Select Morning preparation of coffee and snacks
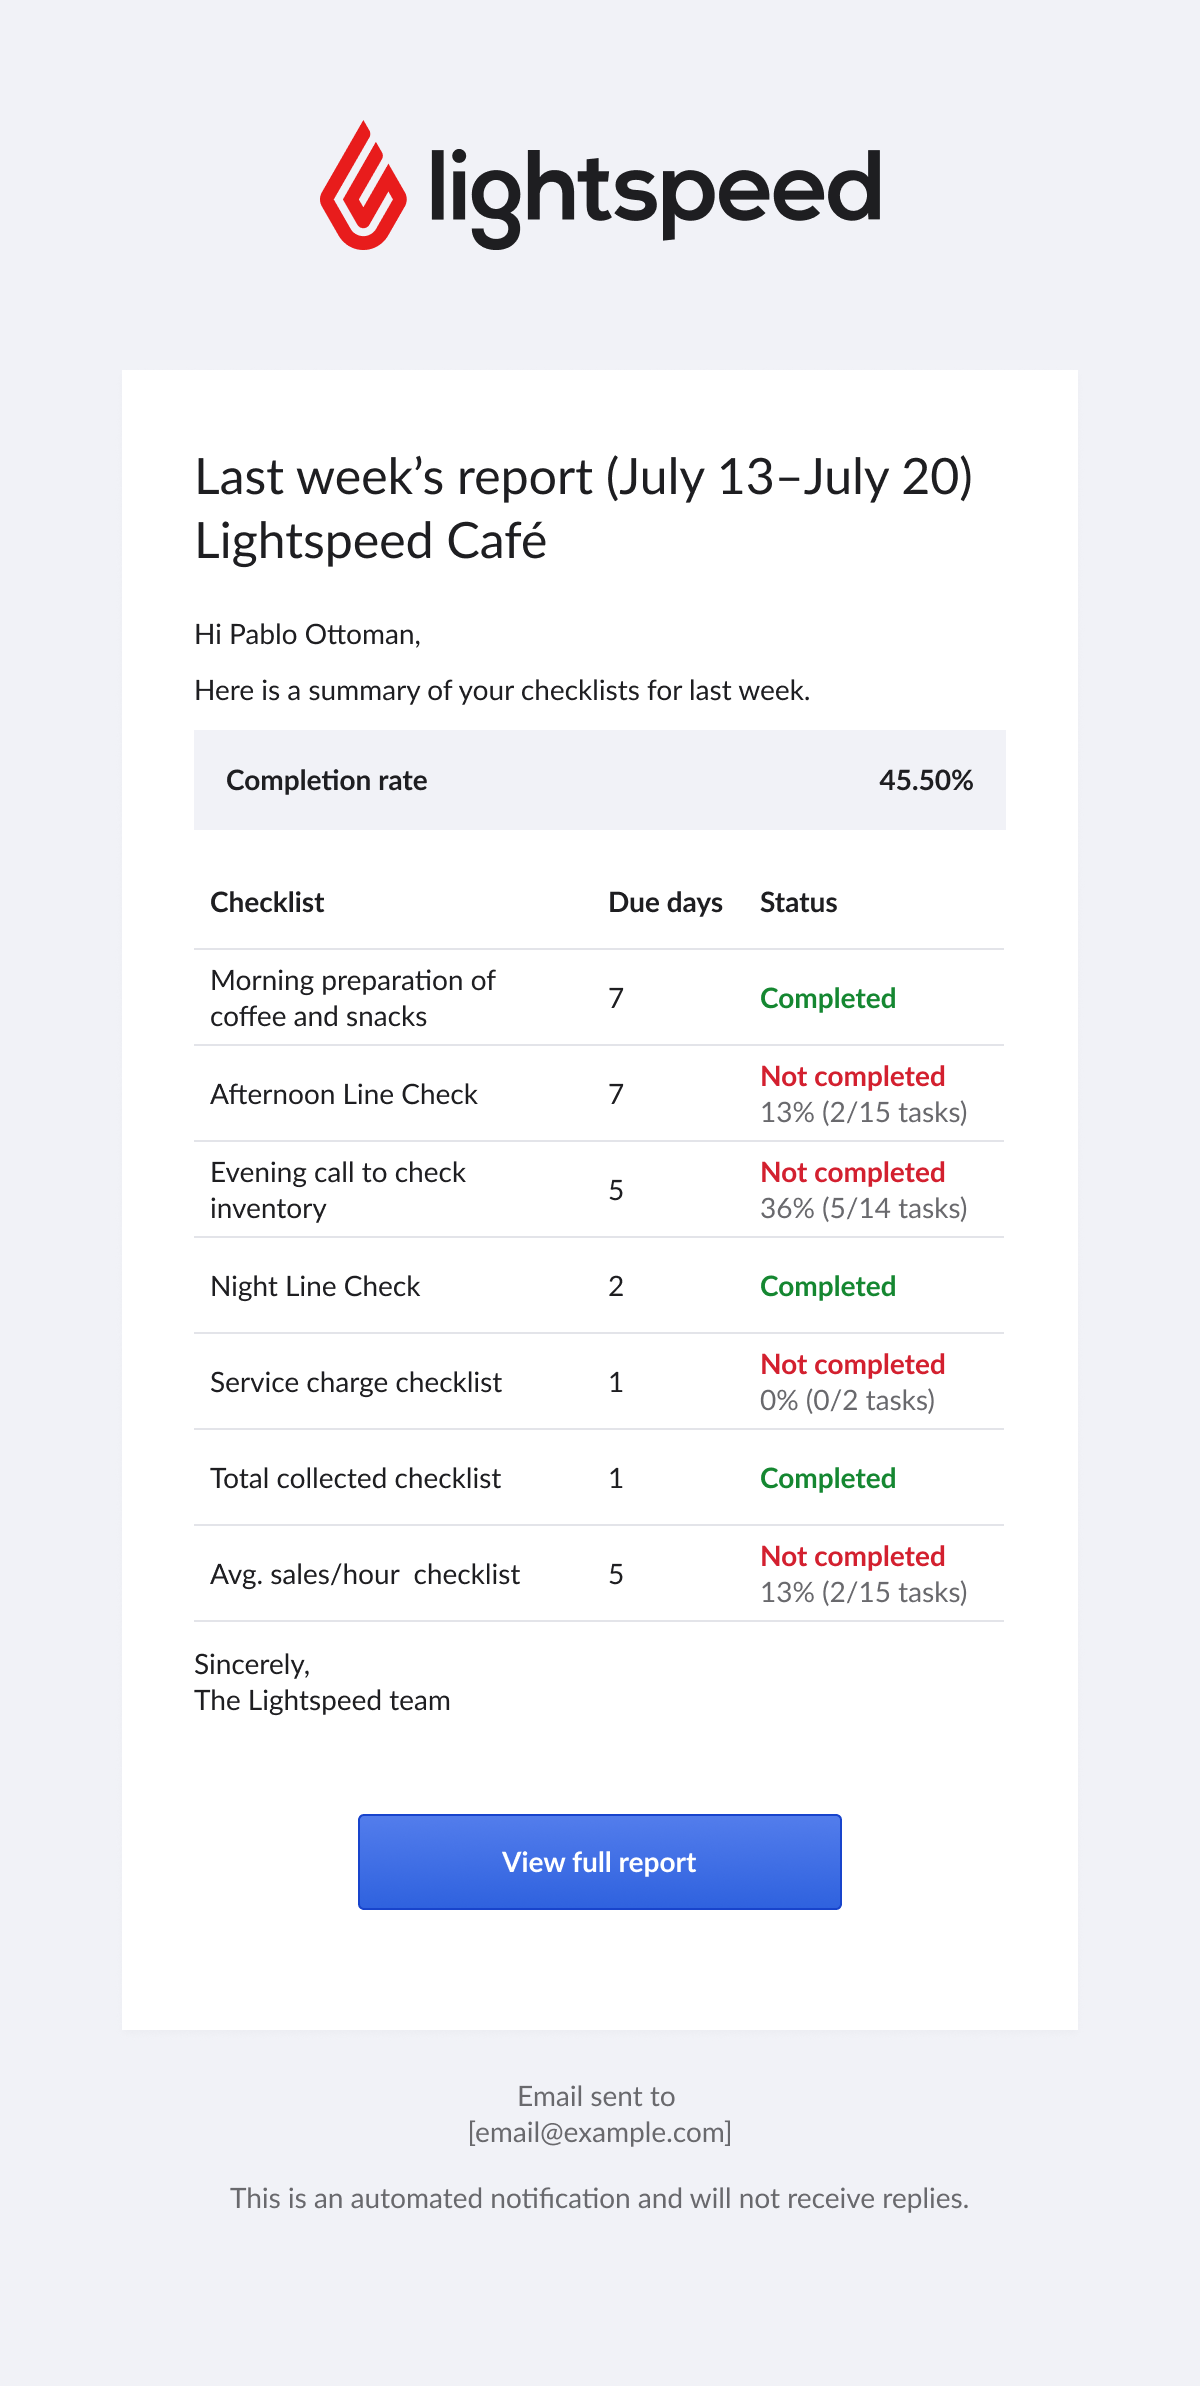 click(x=353, y=998)
